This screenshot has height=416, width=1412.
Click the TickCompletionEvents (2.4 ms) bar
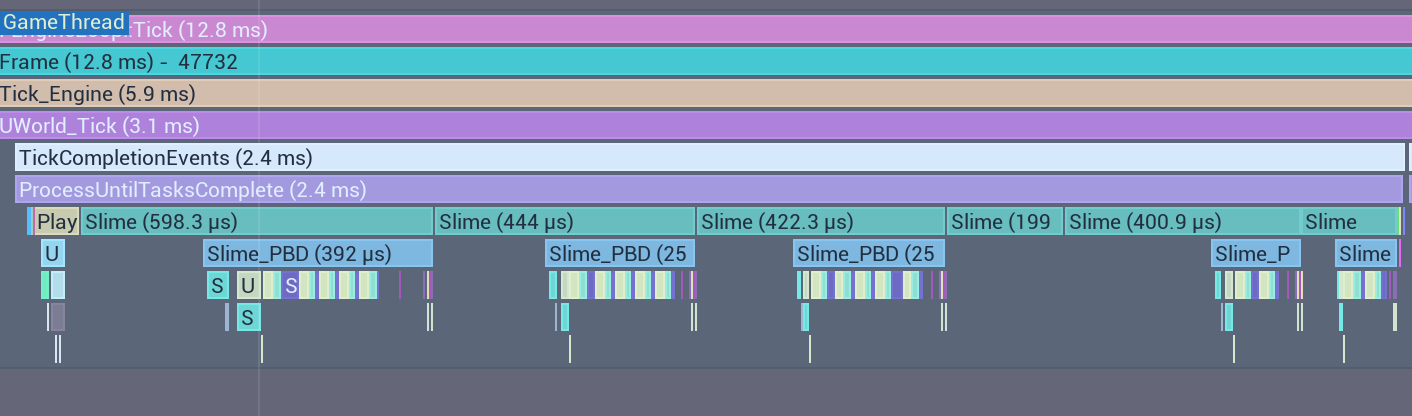click(710, 158)
